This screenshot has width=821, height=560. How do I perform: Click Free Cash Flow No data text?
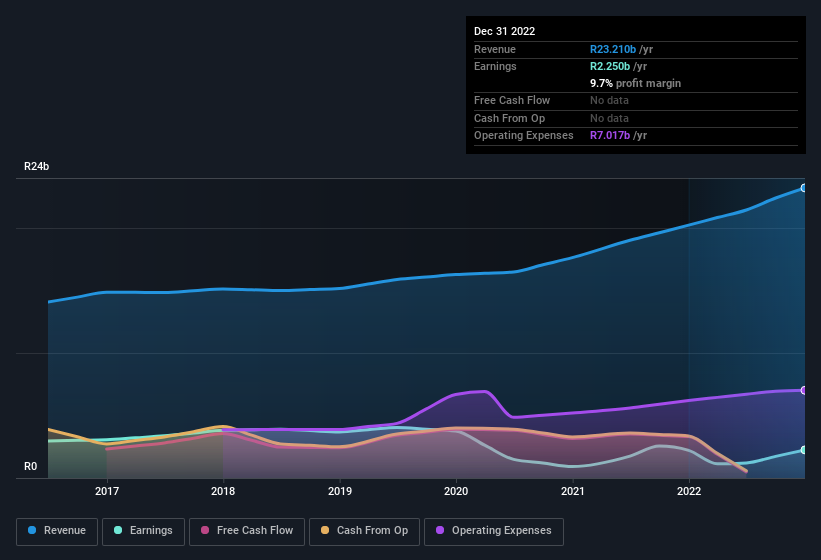point(609,100)
